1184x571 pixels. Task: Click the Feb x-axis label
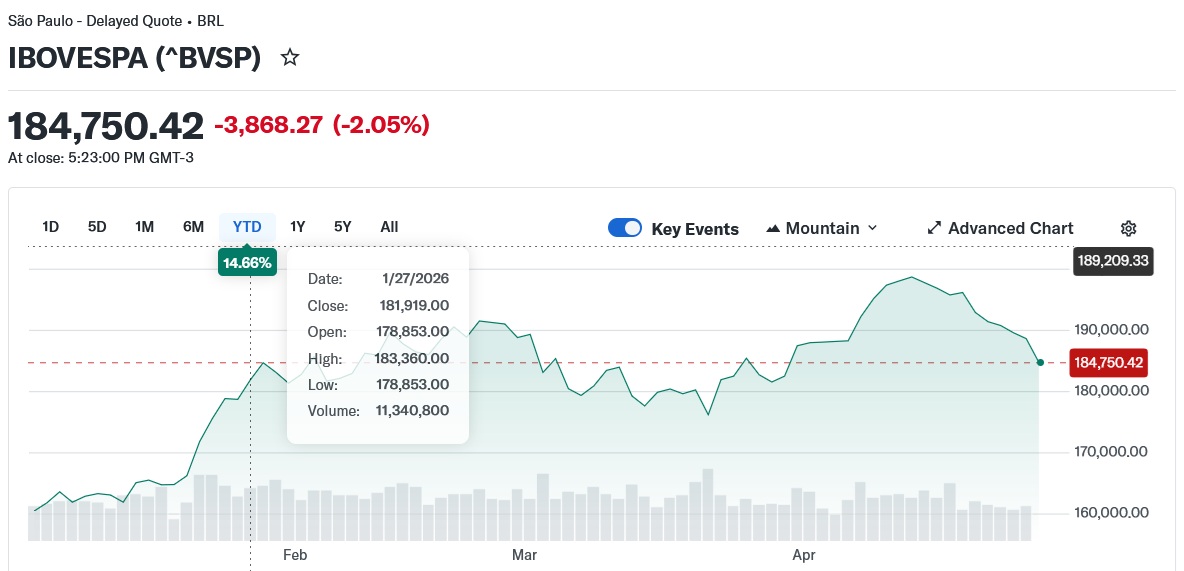pyautogui.click(x=295, y=555)
